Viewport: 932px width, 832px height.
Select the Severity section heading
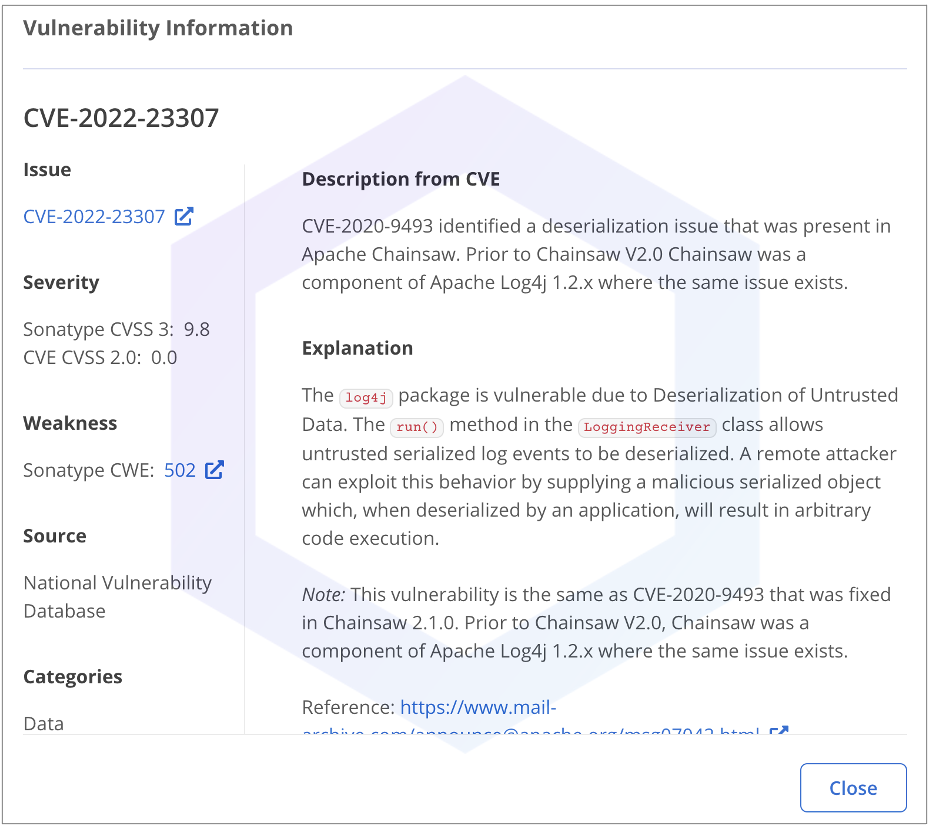coord(61,283)
